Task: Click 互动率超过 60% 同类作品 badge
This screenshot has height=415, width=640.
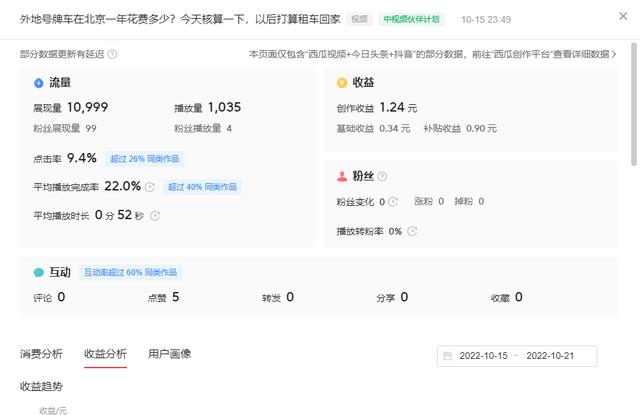Action: [130, 272]
